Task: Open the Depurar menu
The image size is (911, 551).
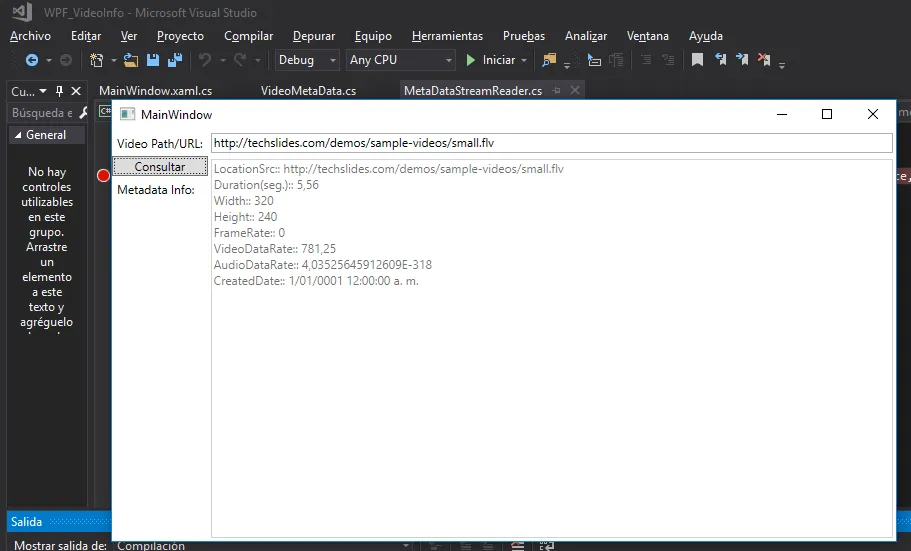Action: coord(314,36)
